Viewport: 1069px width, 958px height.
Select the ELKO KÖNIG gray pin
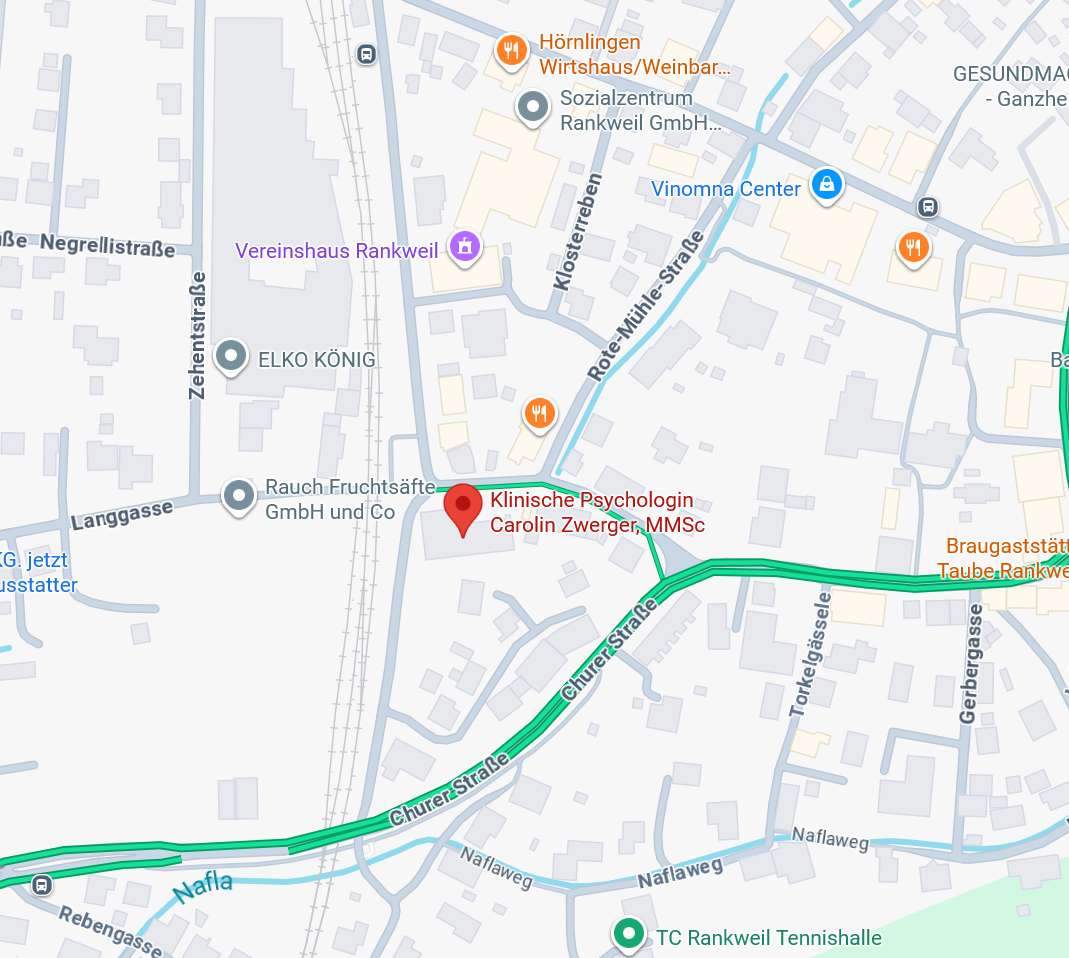231,357
